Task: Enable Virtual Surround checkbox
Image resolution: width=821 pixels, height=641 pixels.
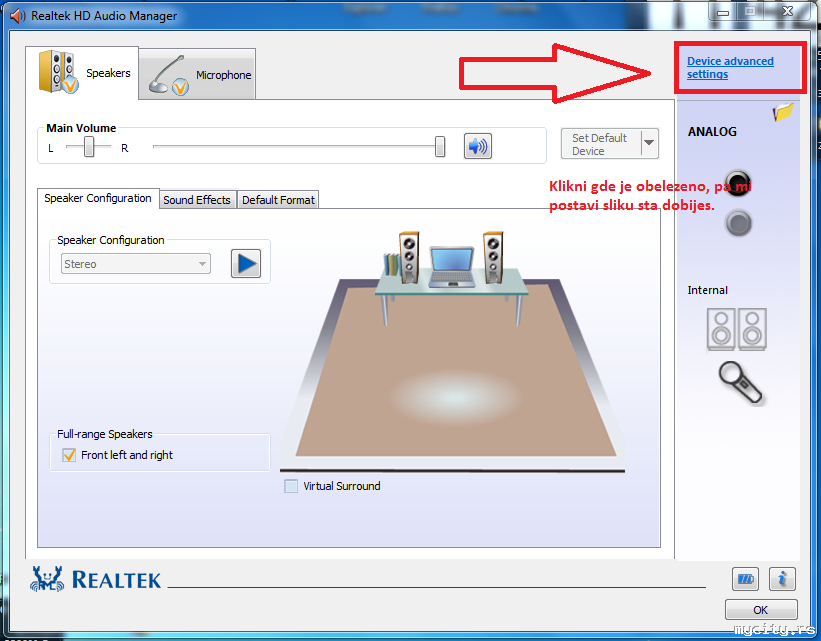Action: (x=291, y=486)
